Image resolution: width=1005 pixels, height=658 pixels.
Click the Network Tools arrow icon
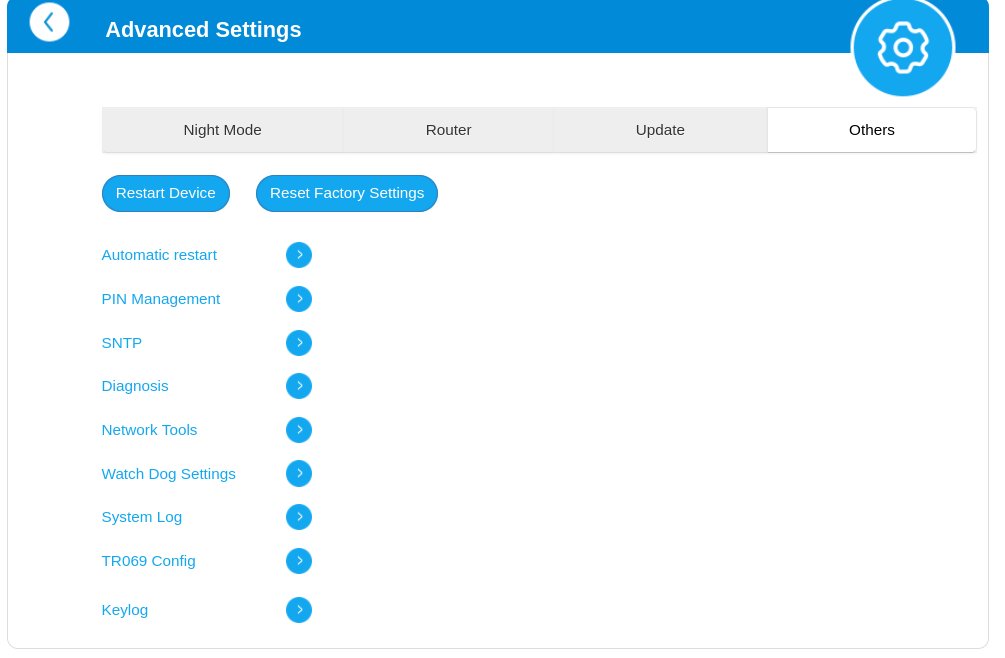(x=299, y=430)
